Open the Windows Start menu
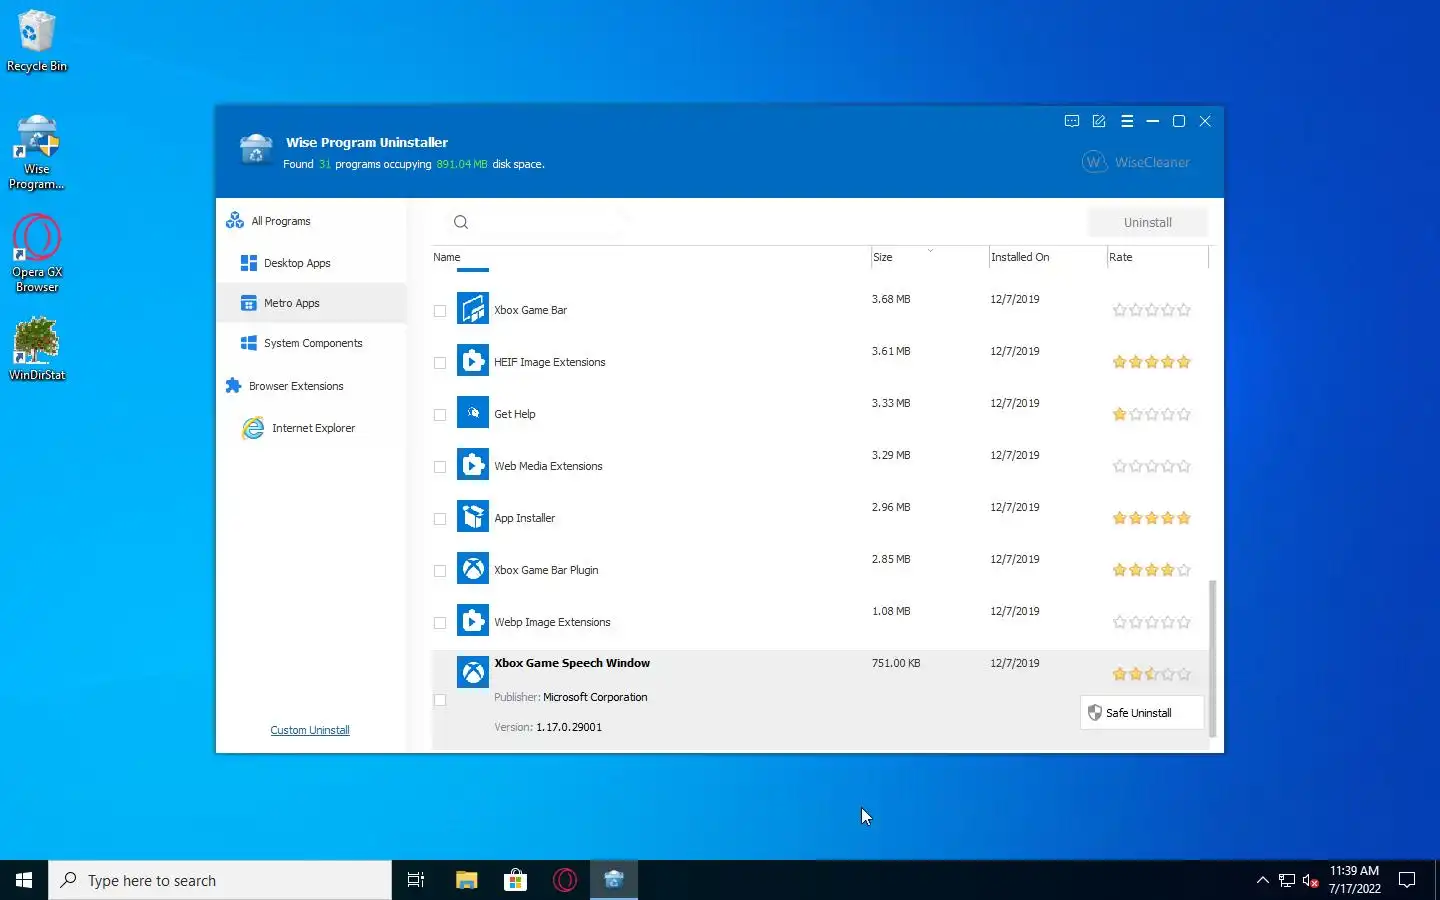Screen dimensions: 1440x900 click(24, 880)
